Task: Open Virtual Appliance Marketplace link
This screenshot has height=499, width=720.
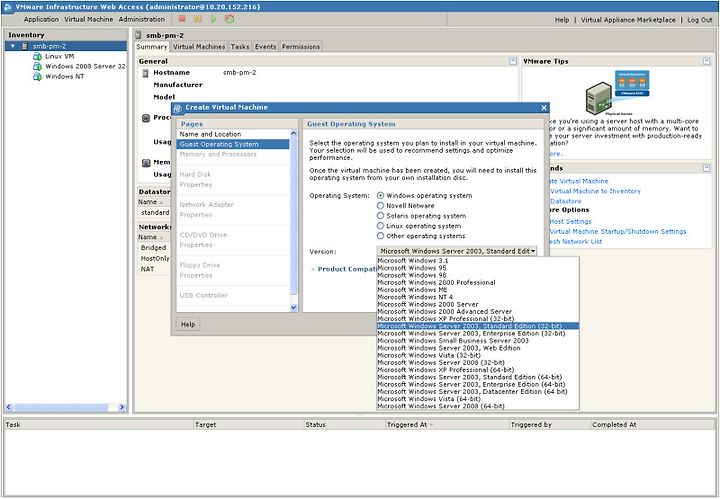Action: pos(628,20)
